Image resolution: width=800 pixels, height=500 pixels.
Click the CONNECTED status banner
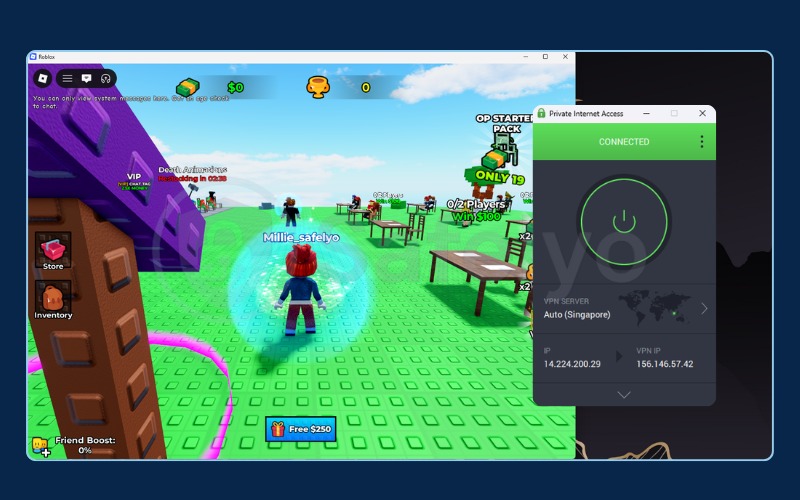click(x=624, y=141)
